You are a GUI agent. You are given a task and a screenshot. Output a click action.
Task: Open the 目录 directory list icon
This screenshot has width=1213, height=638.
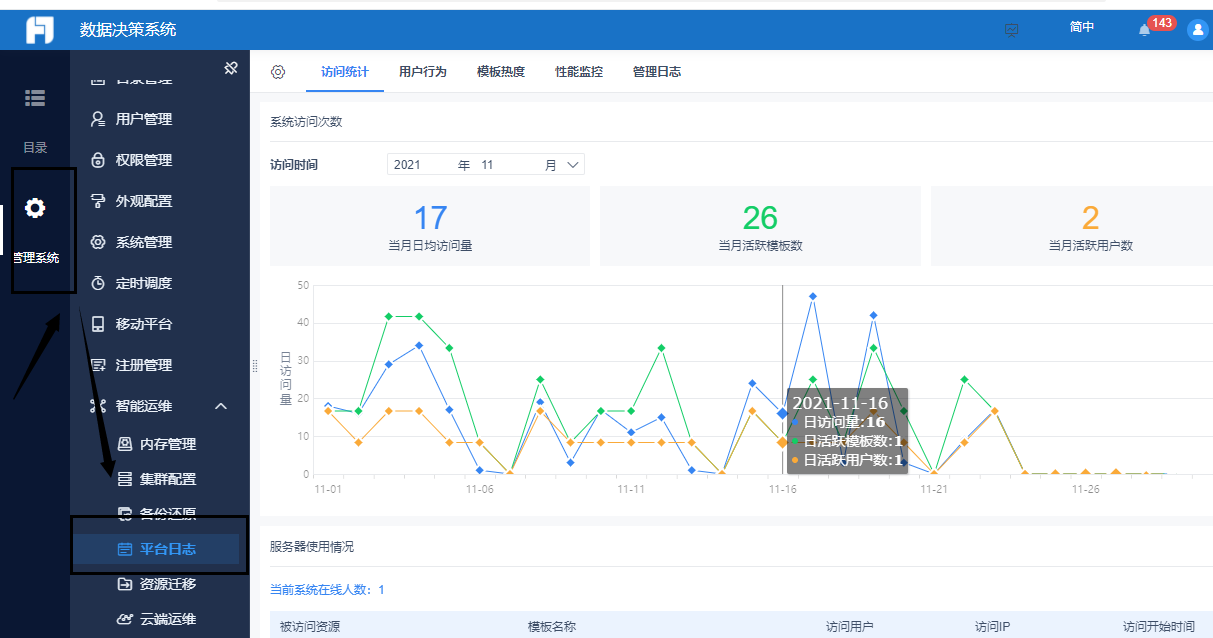point(35,98)
